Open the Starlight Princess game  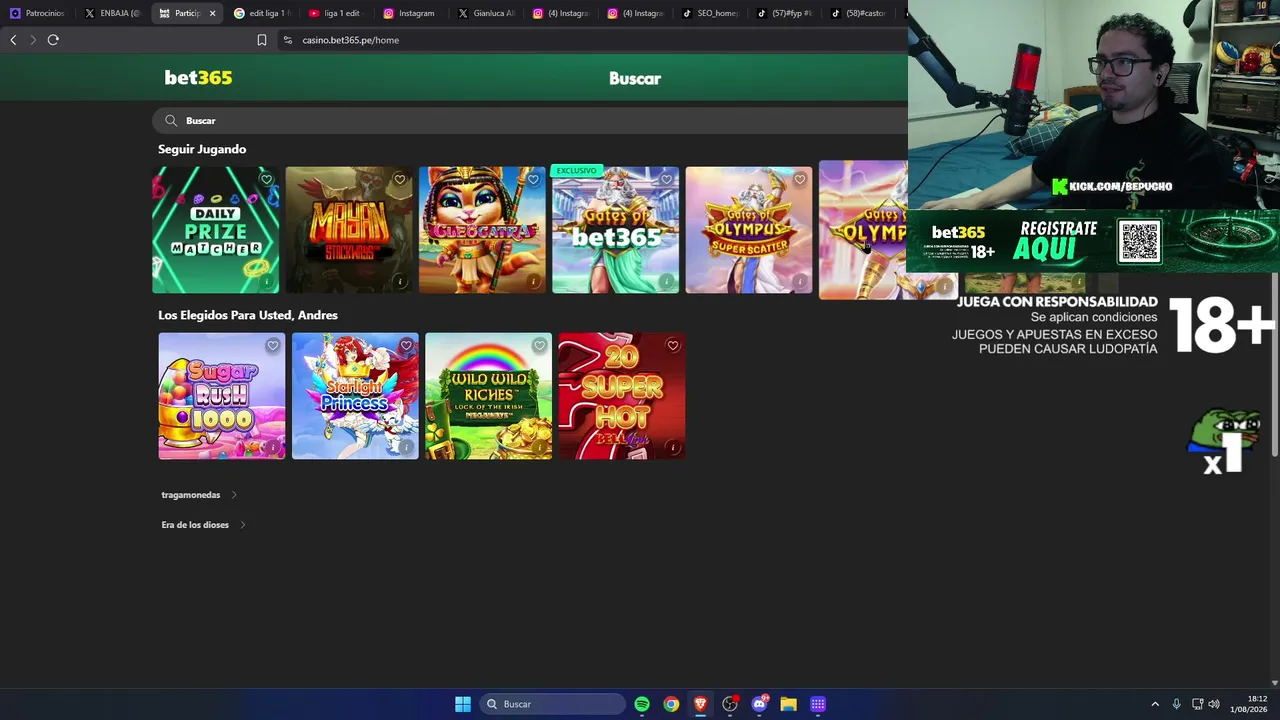[x=355, y=396]
